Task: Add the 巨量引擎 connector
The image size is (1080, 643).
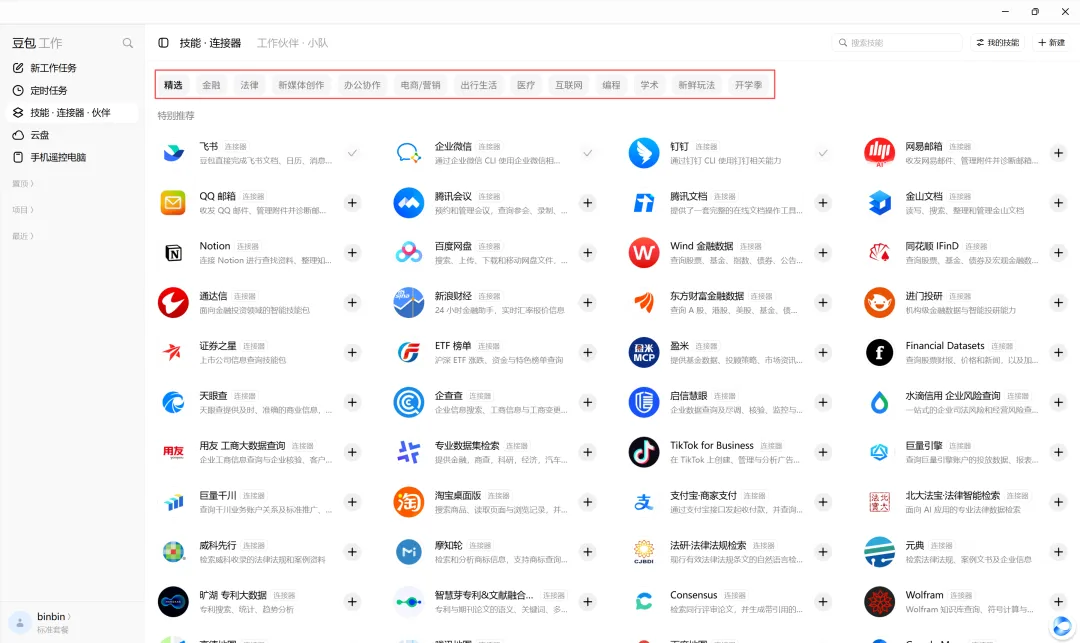Action: click(x=1059, y=452)
